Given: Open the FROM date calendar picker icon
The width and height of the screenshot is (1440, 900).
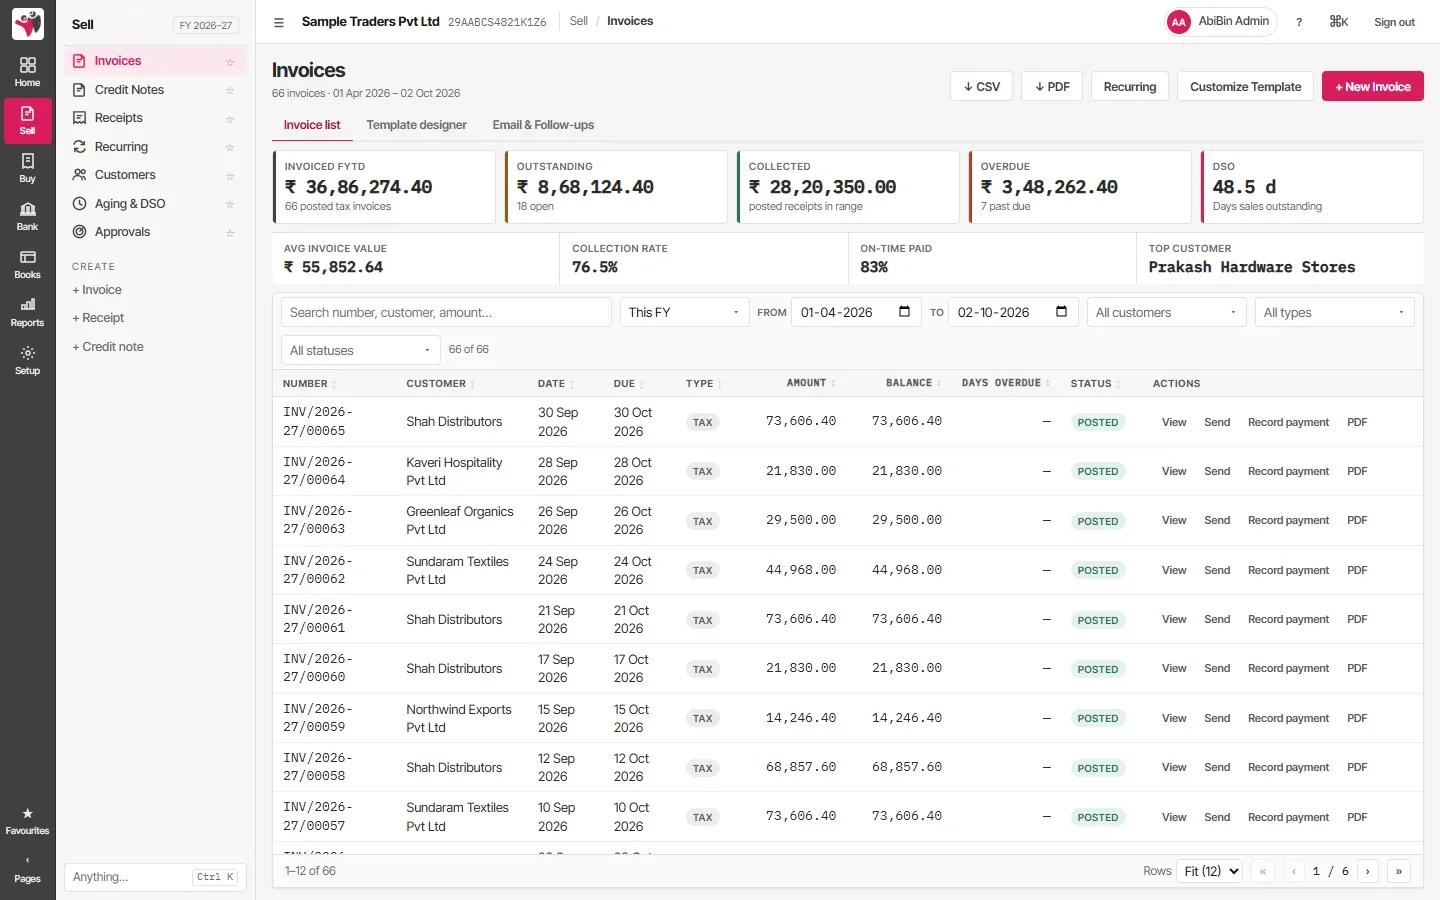Looking at the screenshot, I should [904, 312].
